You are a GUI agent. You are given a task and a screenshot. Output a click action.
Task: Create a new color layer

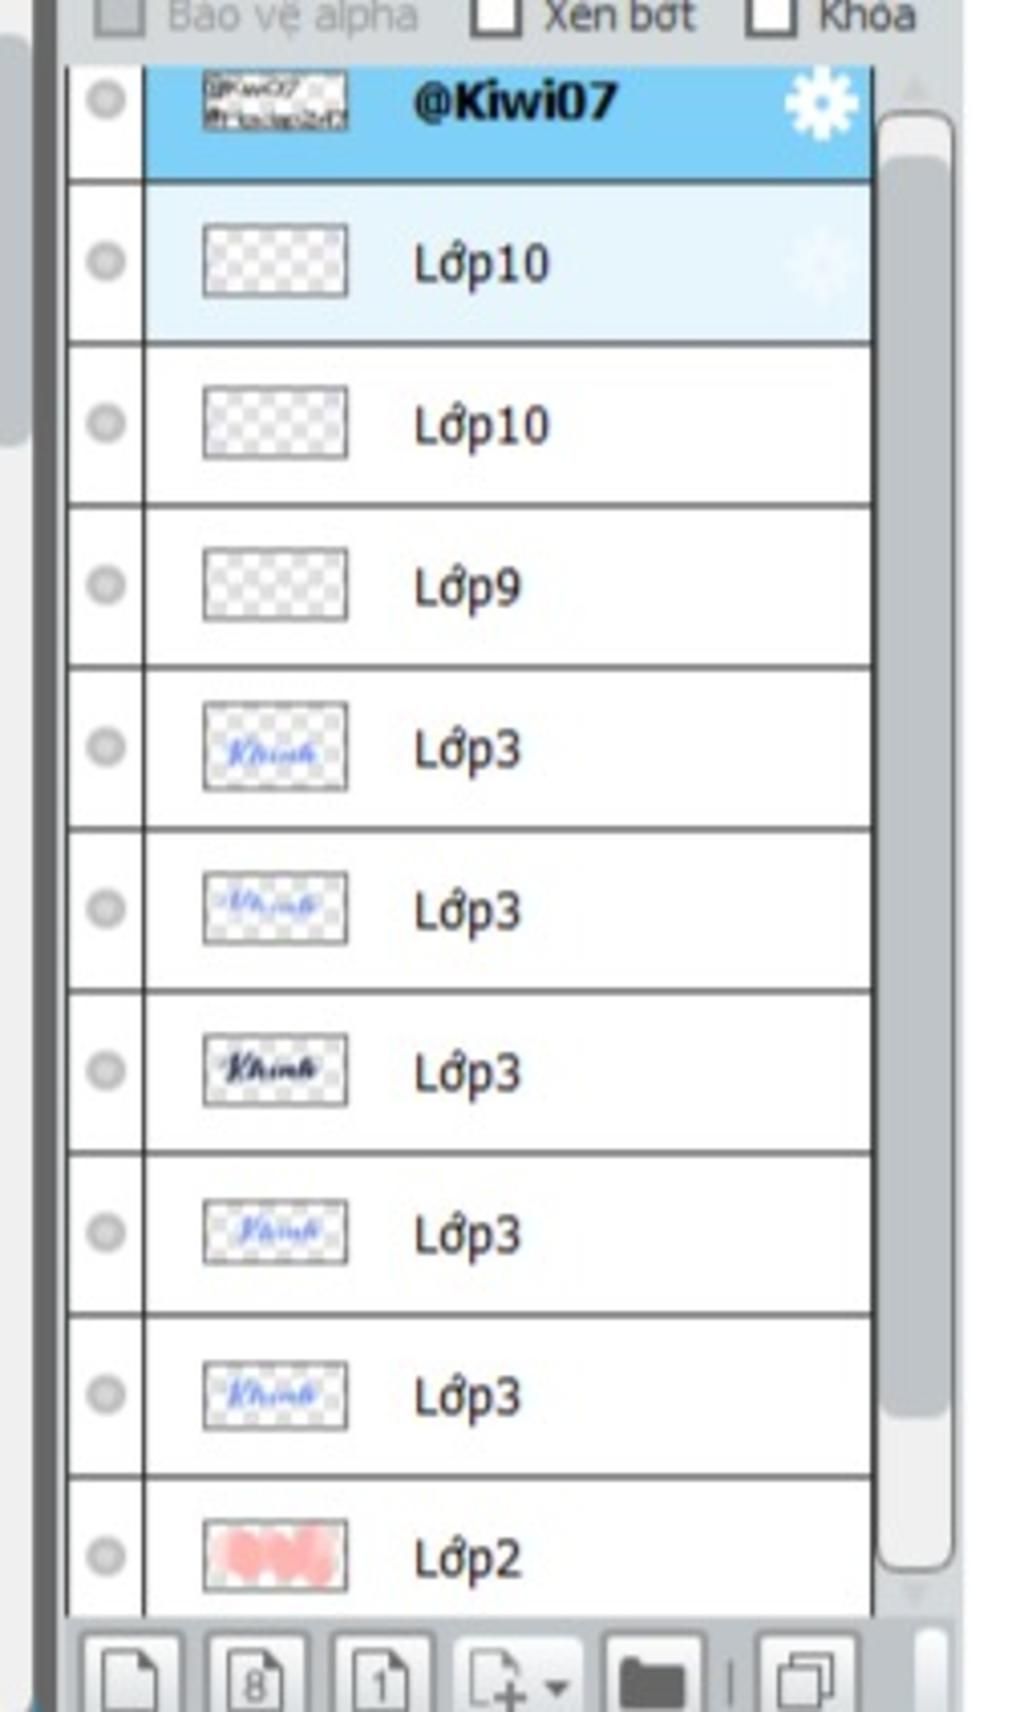coord(131,1674)
